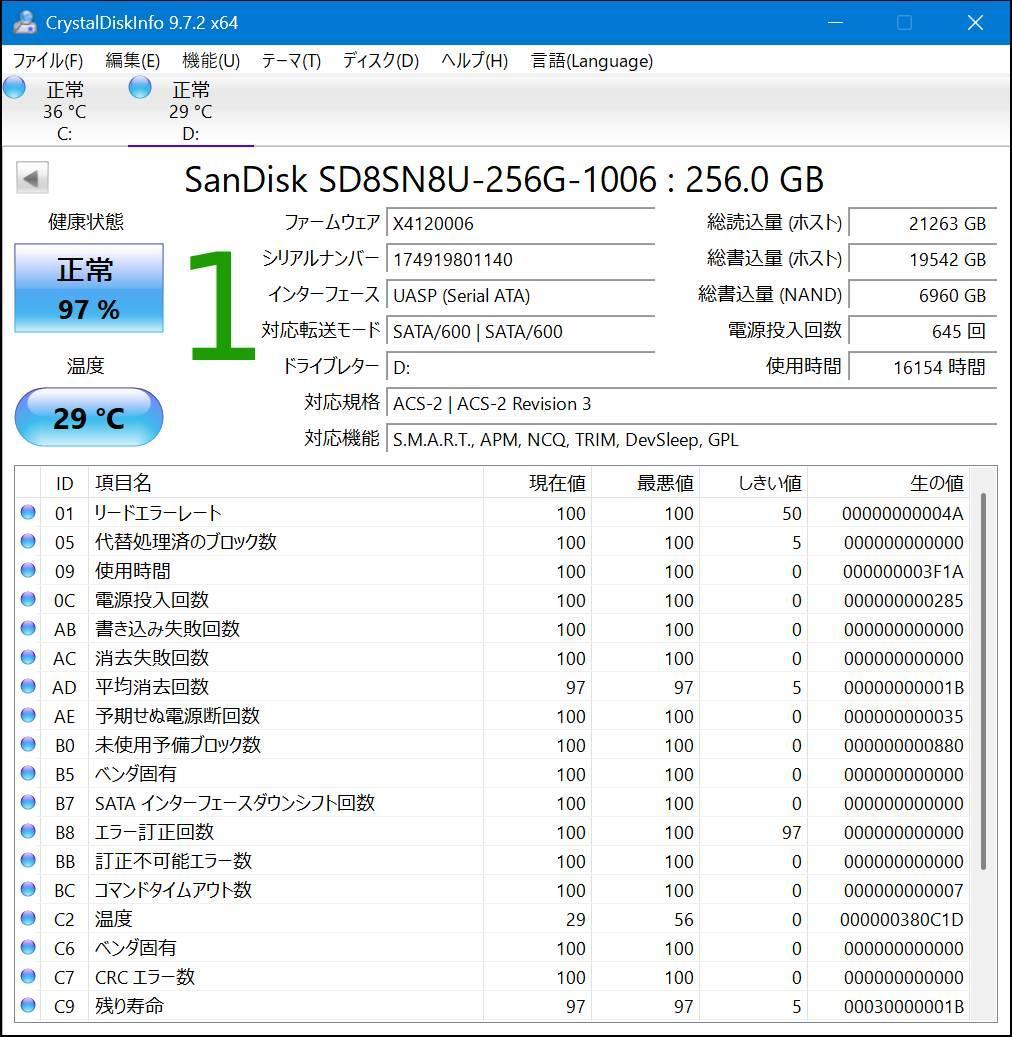This screenshot has height=1037, width=1012.
Task: Switch to the D: drive tab
Action: (189, 110)
